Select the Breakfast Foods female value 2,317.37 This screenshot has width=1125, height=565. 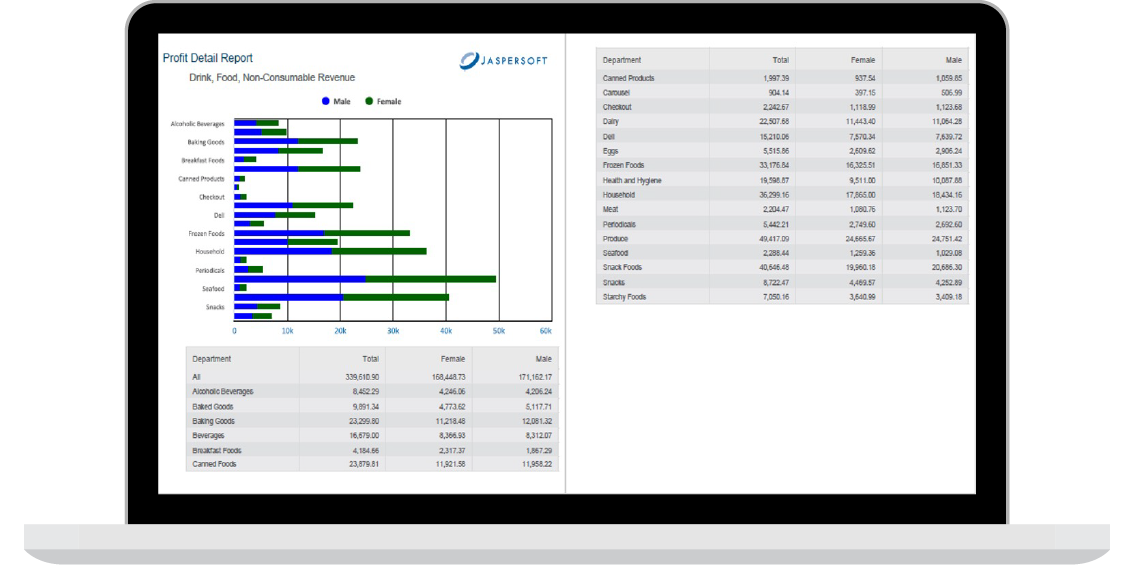click(452, 451)
